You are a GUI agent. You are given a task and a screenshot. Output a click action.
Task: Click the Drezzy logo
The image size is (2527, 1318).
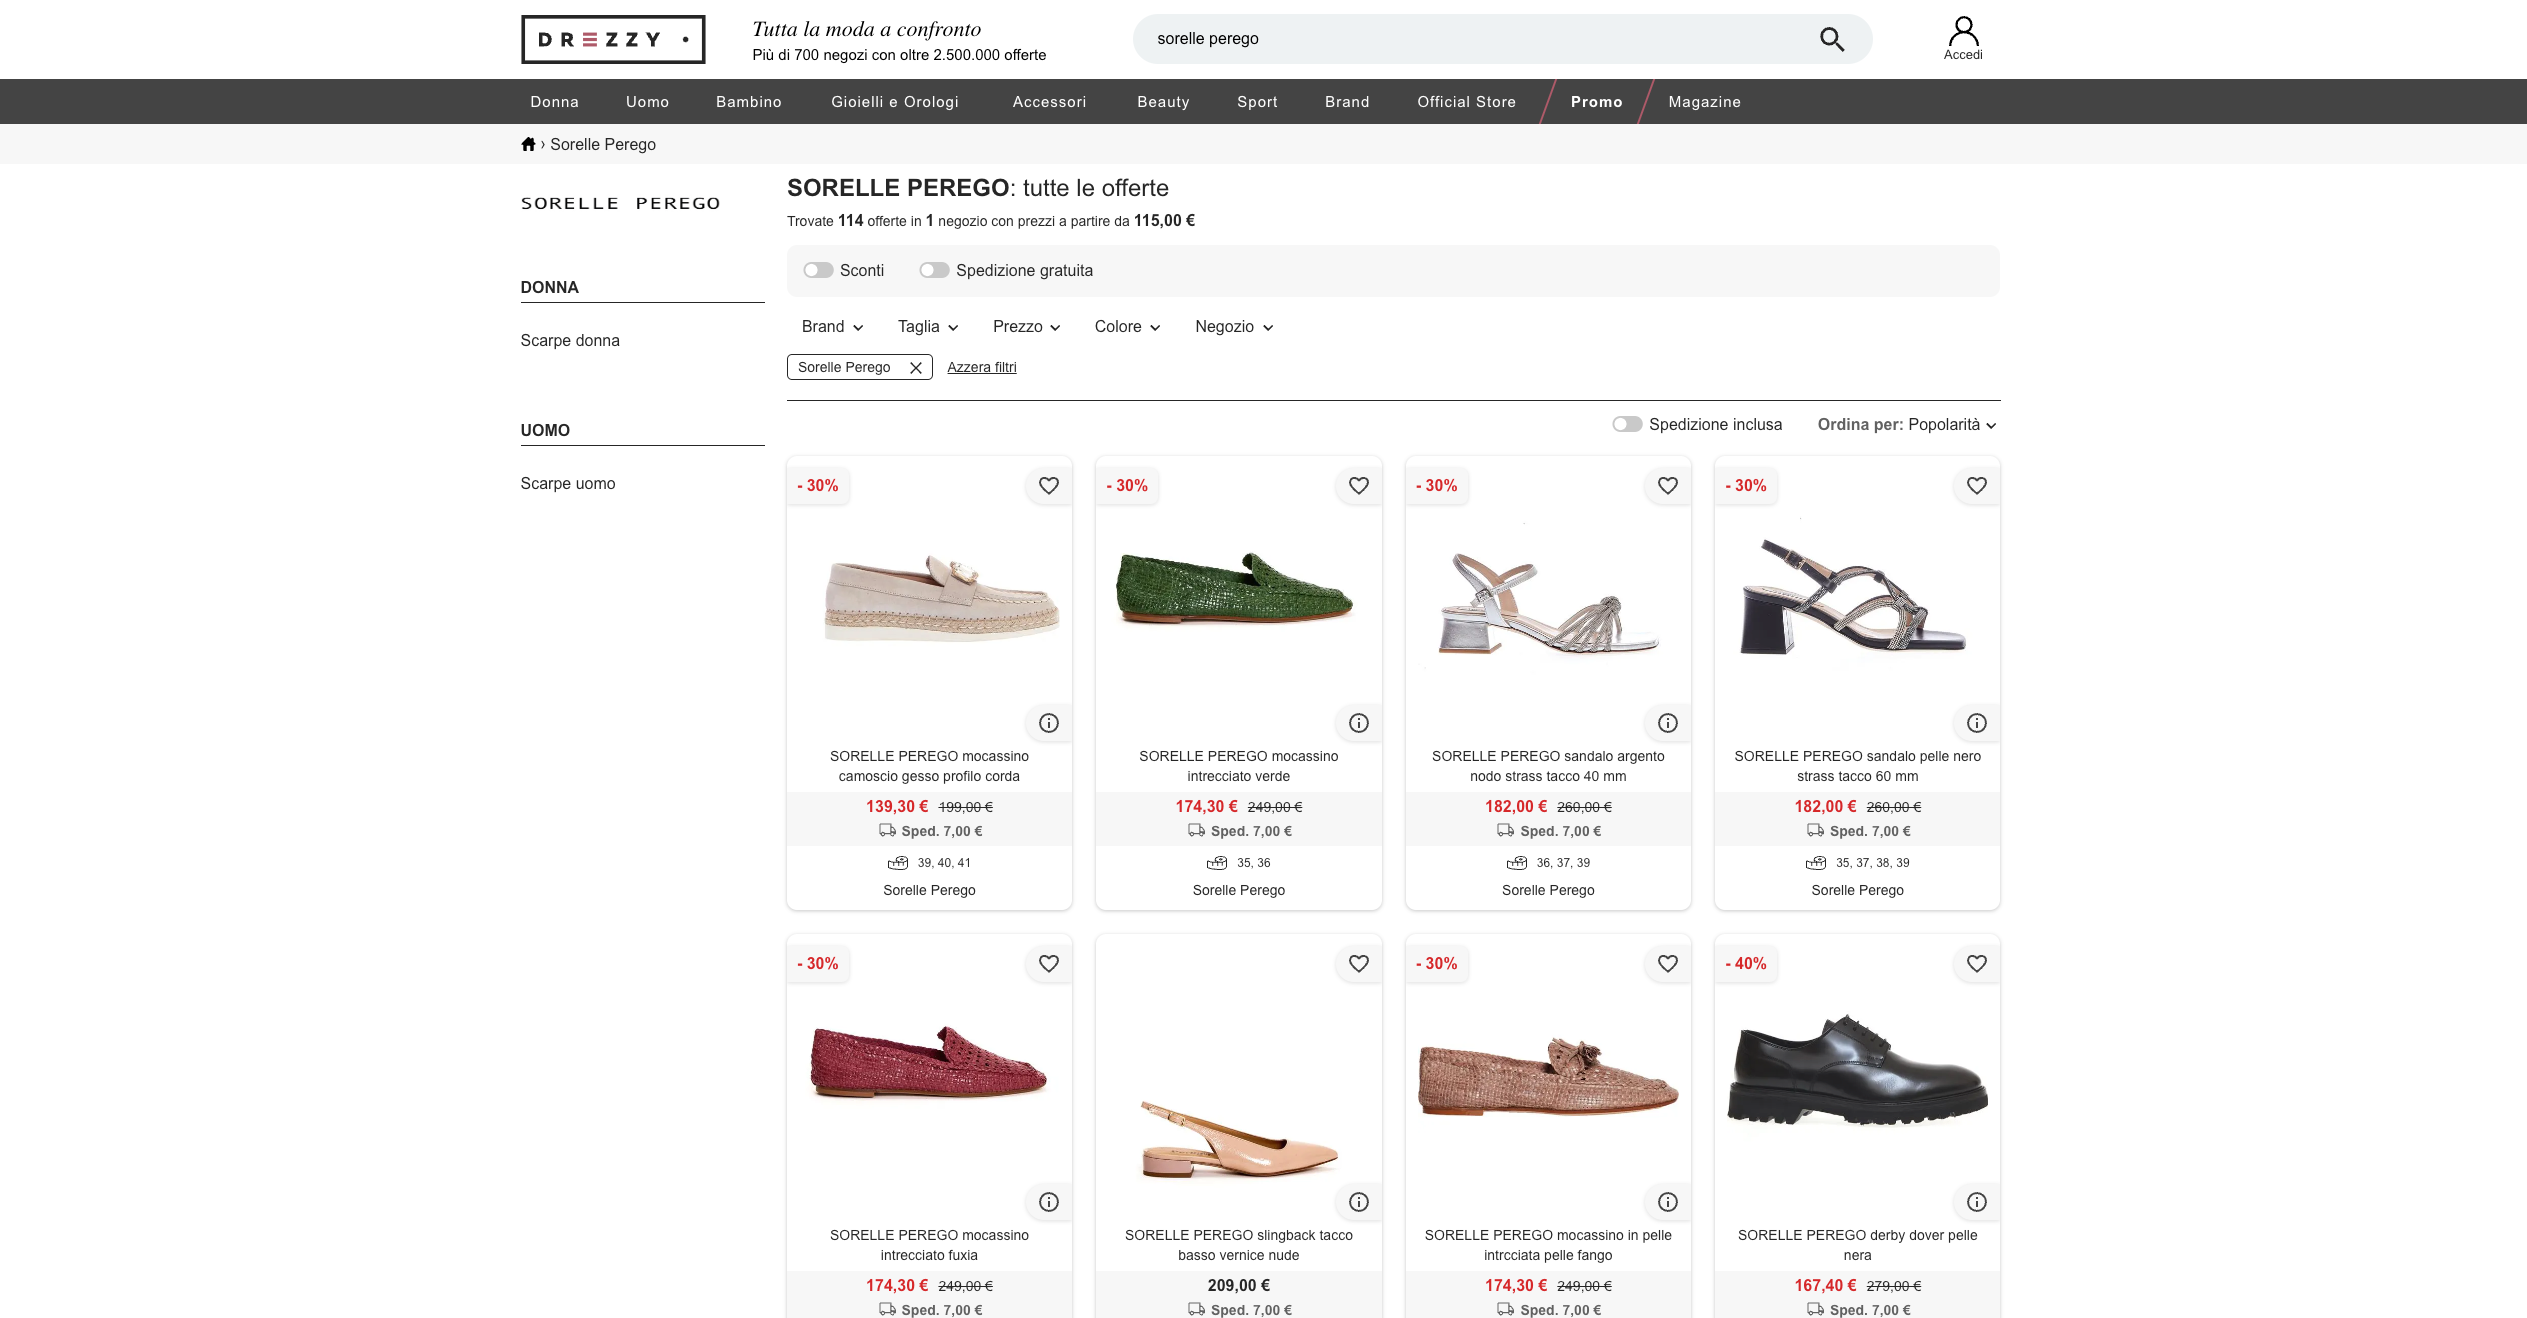pyautogui.click(x=613, y=39)
